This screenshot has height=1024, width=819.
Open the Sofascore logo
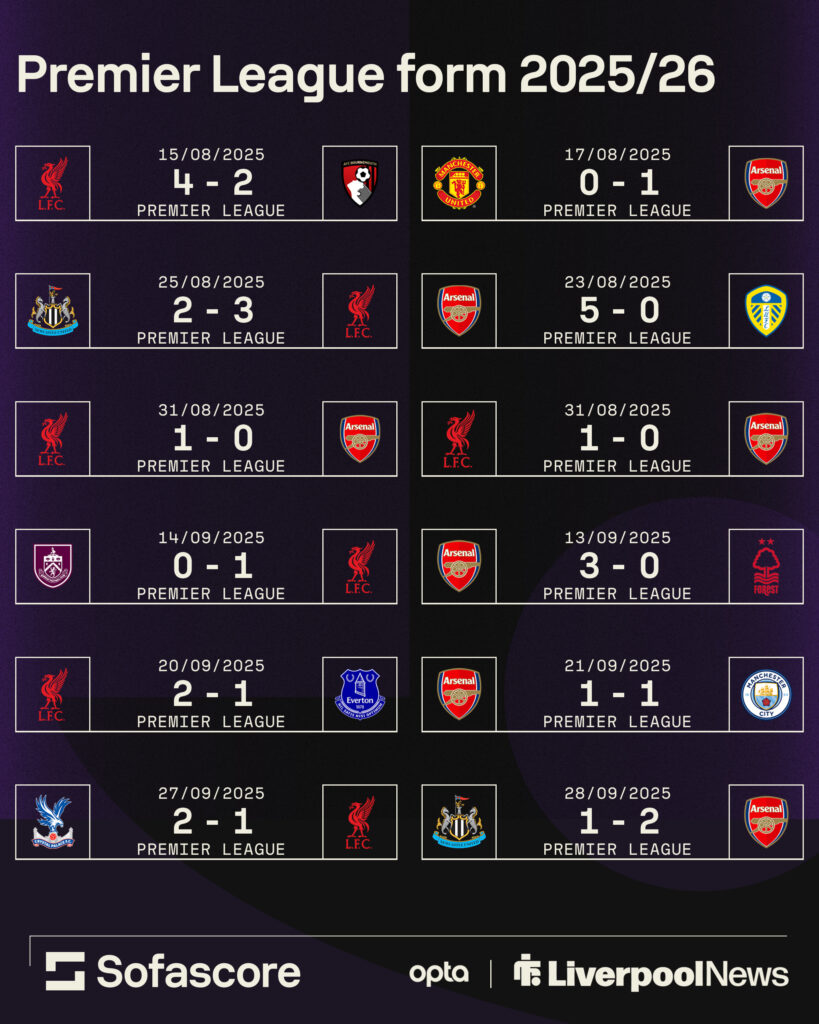[x=173, y=972]
